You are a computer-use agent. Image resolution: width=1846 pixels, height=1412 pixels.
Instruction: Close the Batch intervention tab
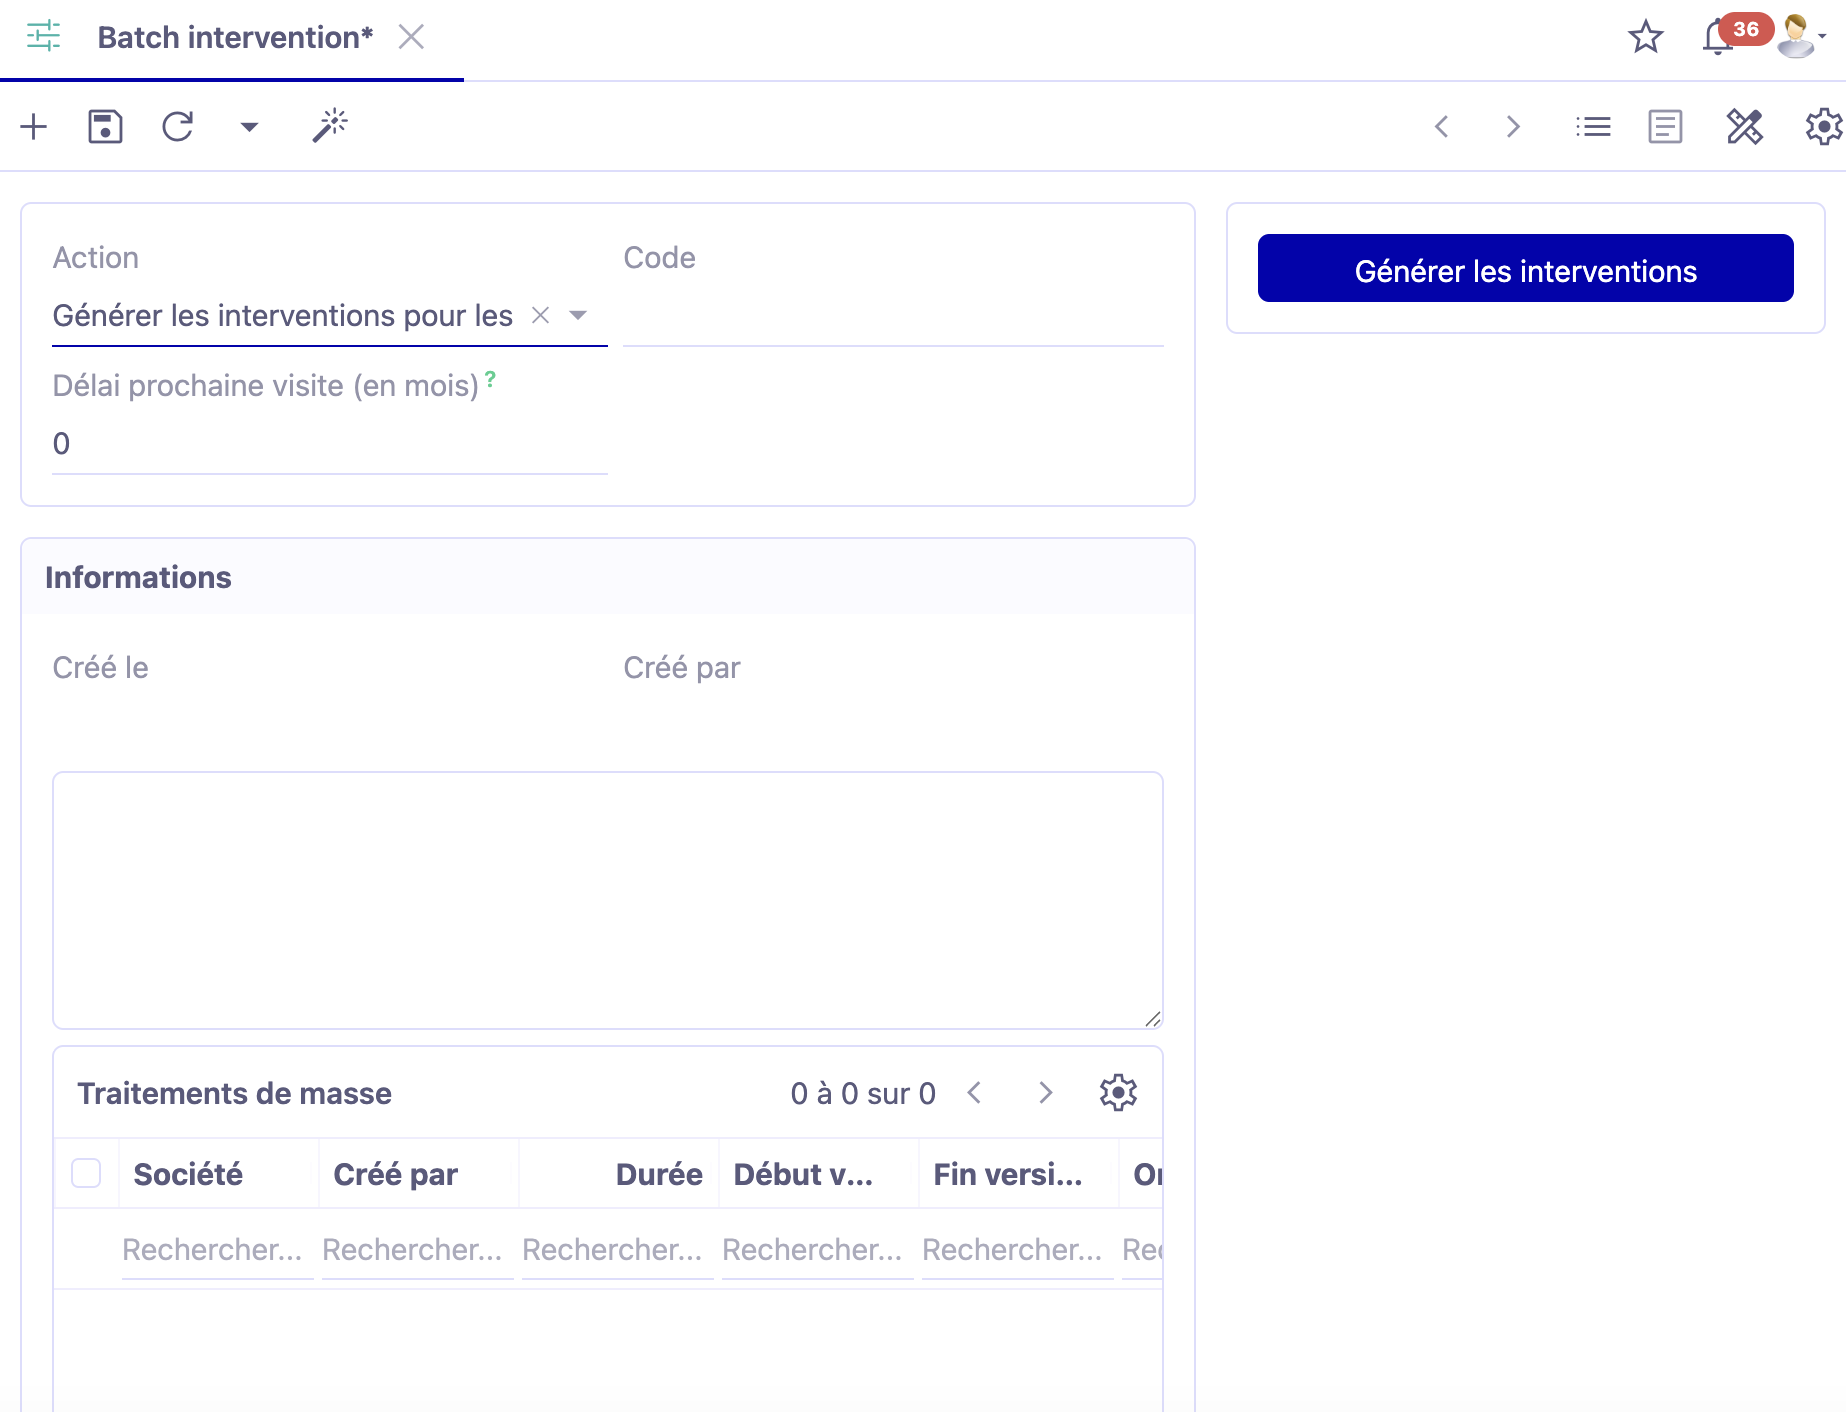(411, 38)
